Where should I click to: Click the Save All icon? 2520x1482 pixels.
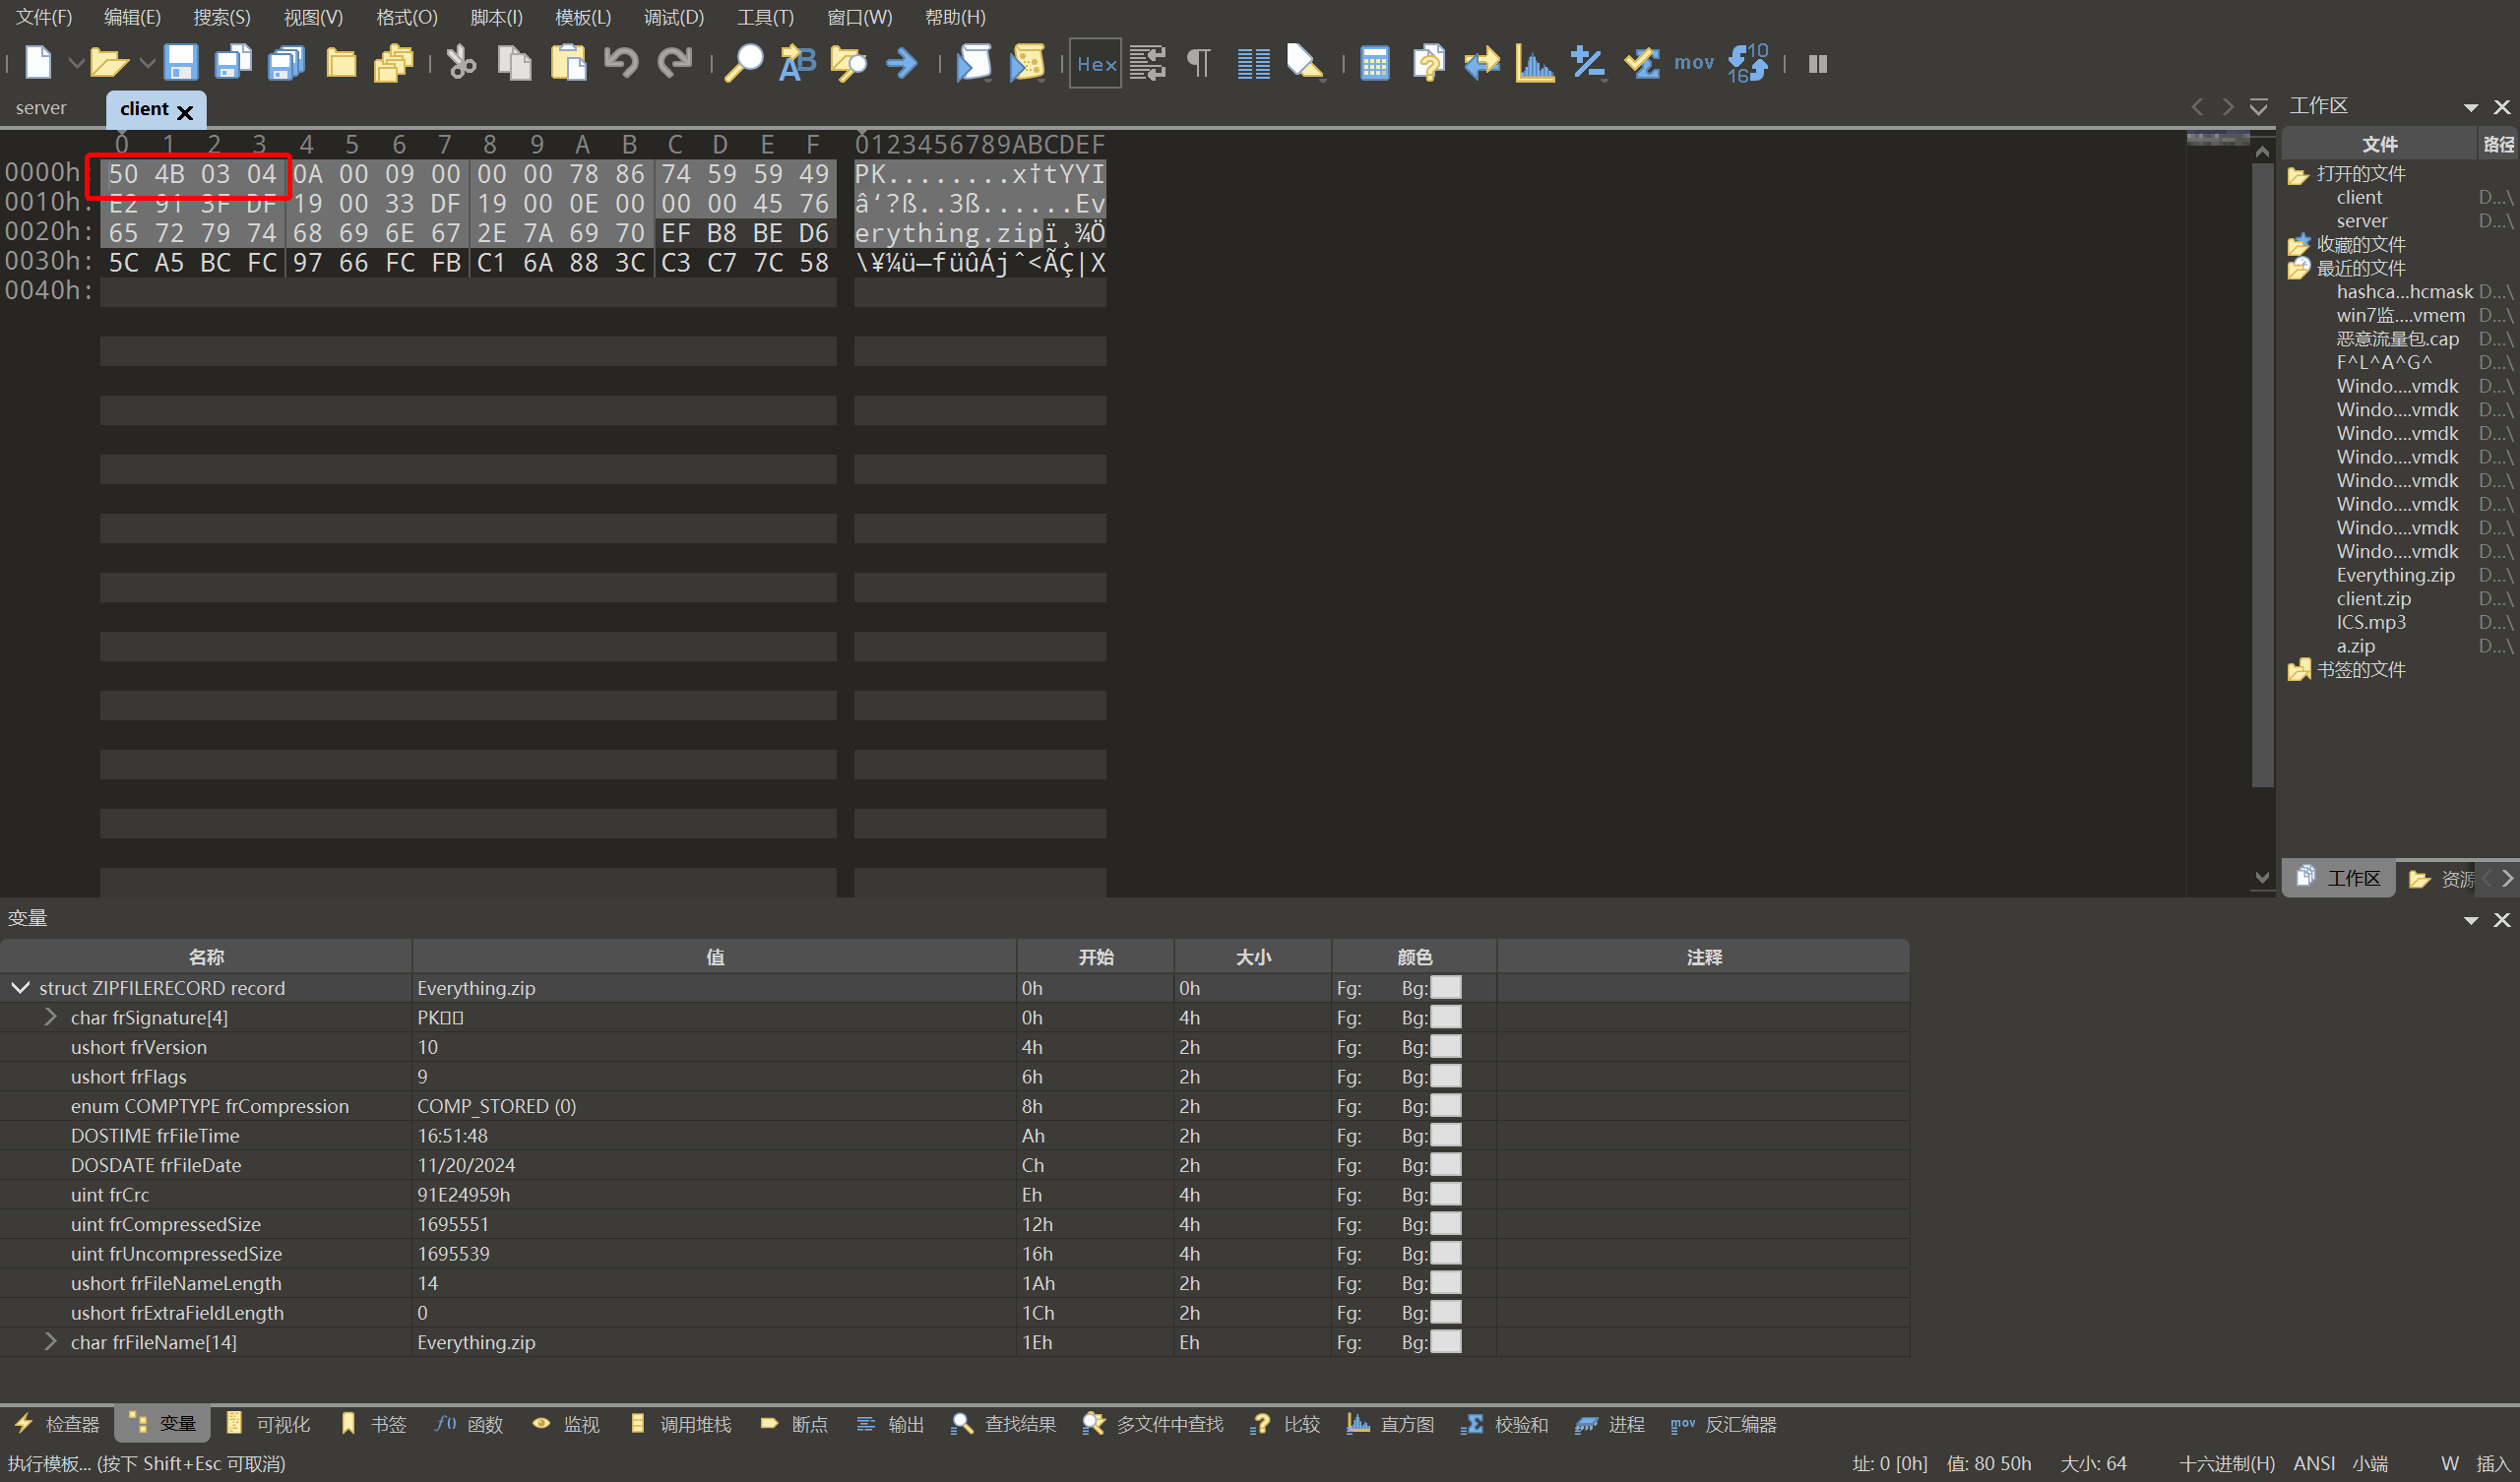pos(287,63)
